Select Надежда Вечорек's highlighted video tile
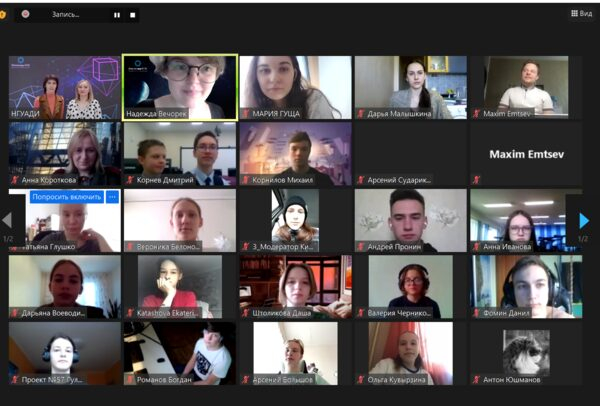The image size is (600, 406). (x=180, y=88)
